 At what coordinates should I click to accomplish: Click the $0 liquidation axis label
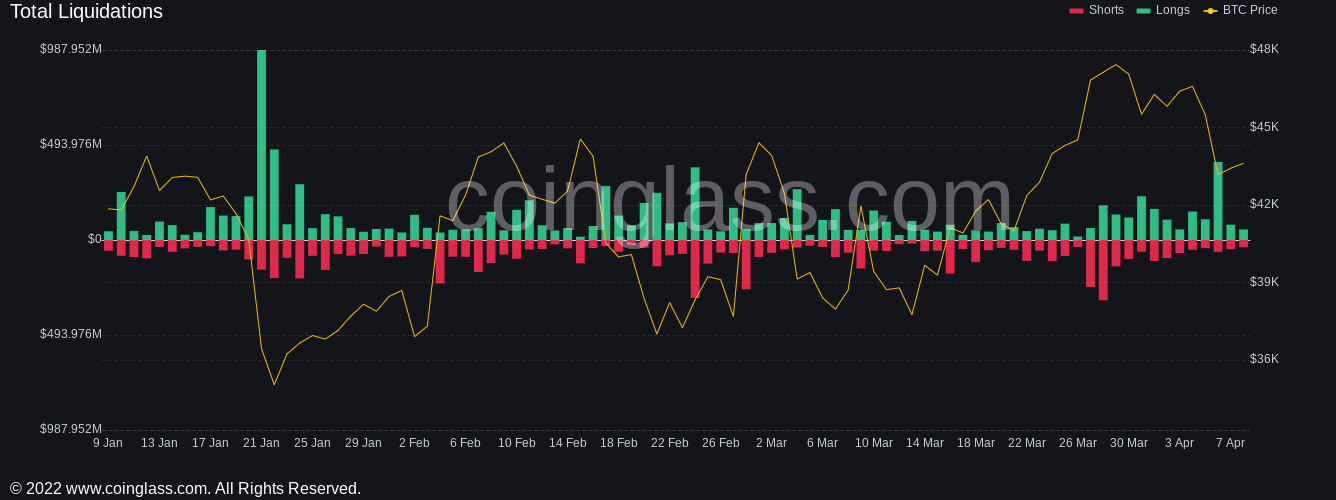[x=94, y=239]
